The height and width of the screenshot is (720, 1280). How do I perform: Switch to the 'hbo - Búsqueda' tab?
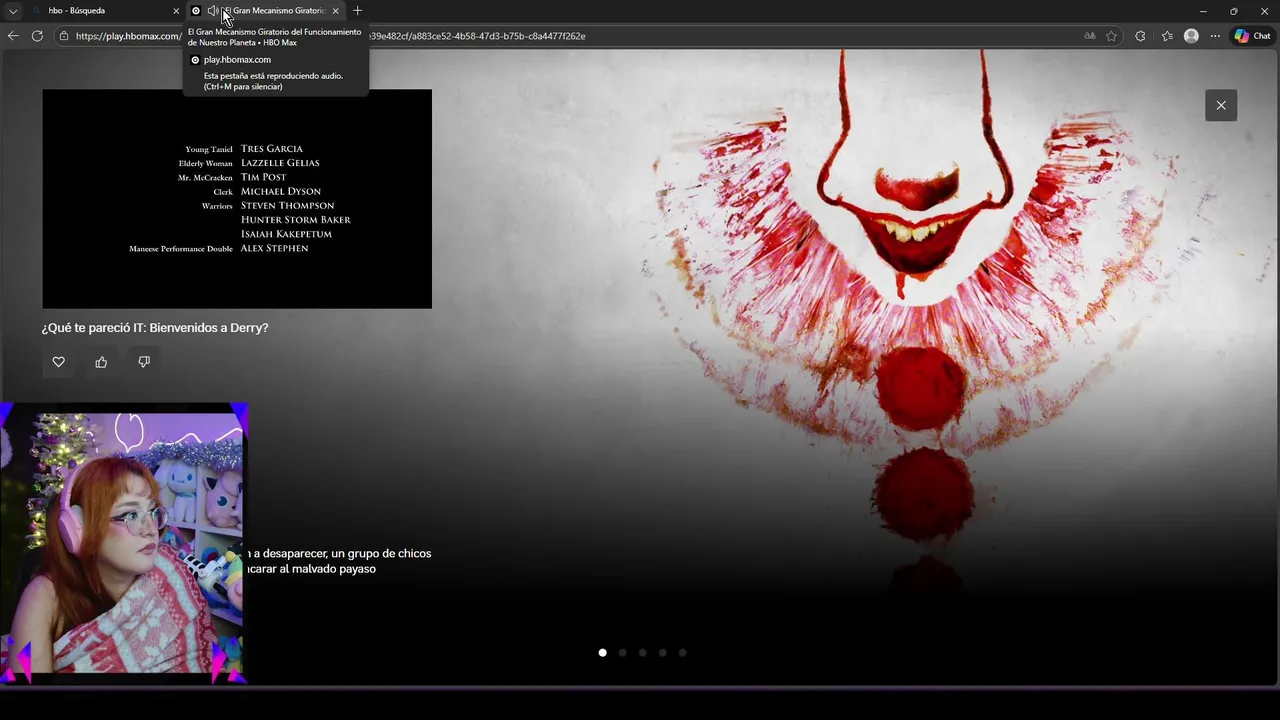(x=105, y=11)
